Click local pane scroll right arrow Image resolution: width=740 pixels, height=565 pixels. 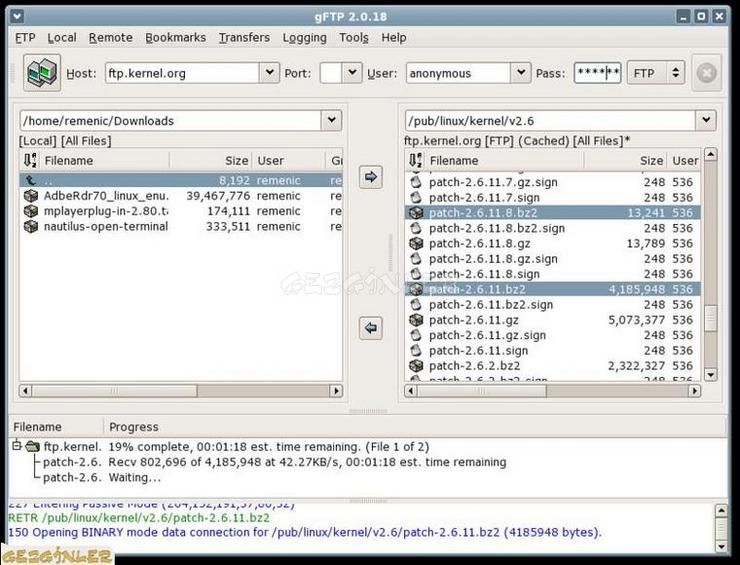336,391
